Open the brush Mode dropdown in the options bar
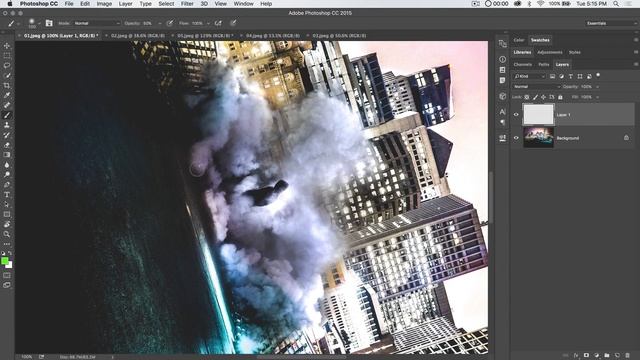The width and height of the screenshot is (640, 360). point(97,23)
